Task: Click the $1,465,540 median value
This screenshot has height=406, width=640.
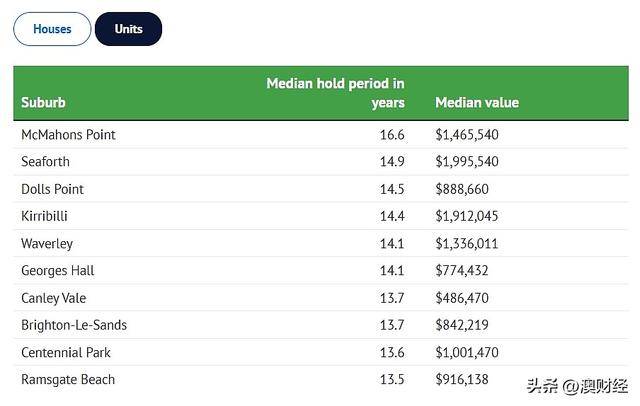Action: 467,135
